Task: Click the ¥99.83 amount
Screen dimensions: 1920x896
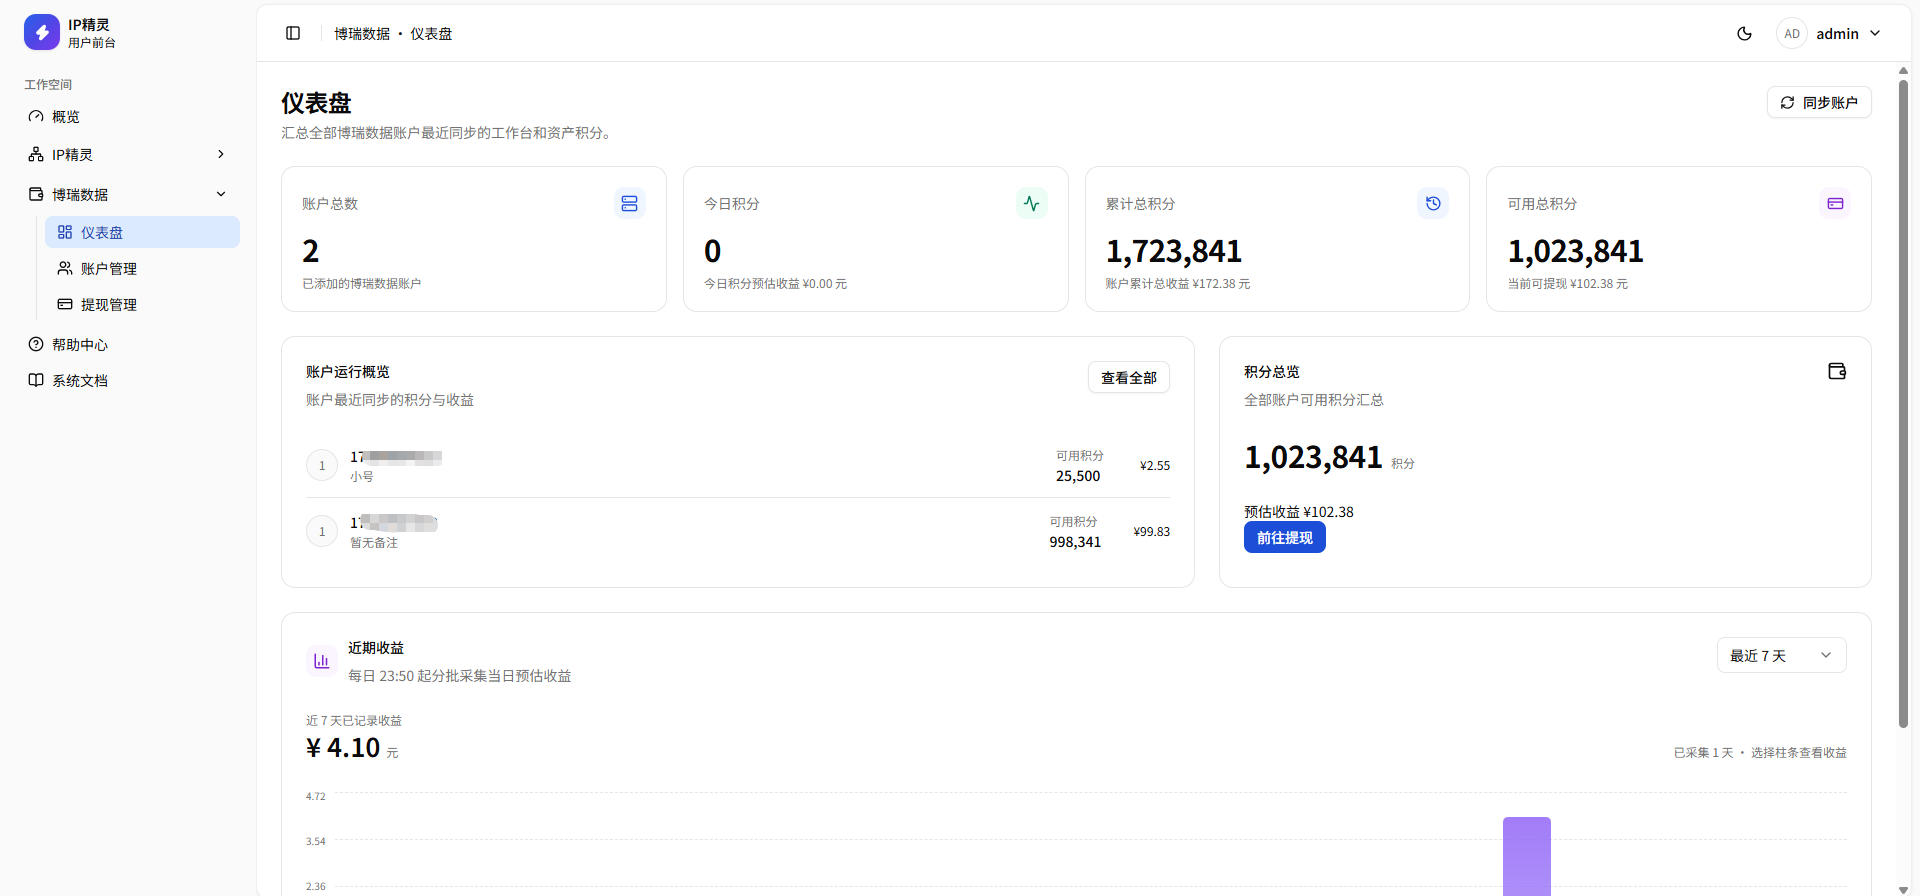Action: (x=1152, y=532)
